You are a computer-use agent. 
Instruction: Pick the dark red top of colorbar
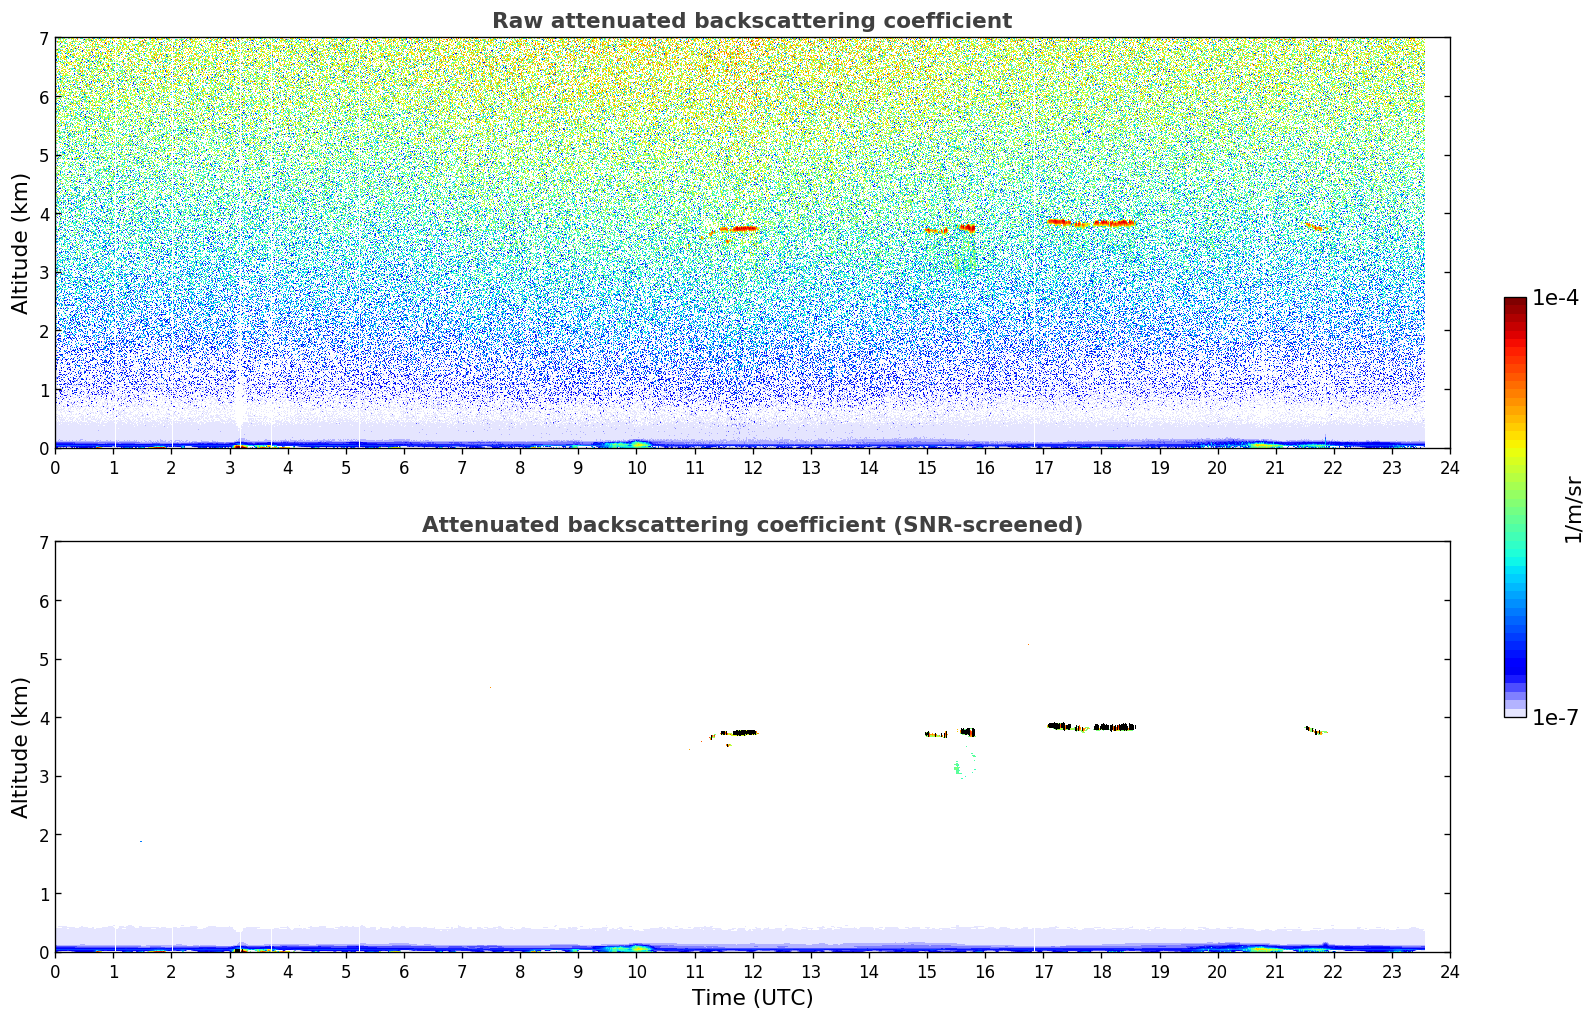click(1515, 303)
